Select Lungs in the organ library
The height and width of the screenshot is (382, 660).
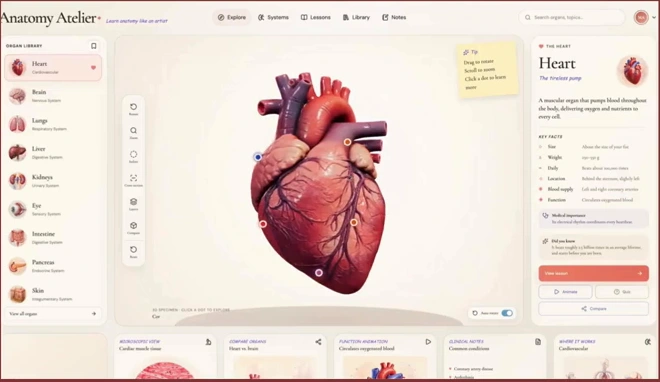coord(53,124)
